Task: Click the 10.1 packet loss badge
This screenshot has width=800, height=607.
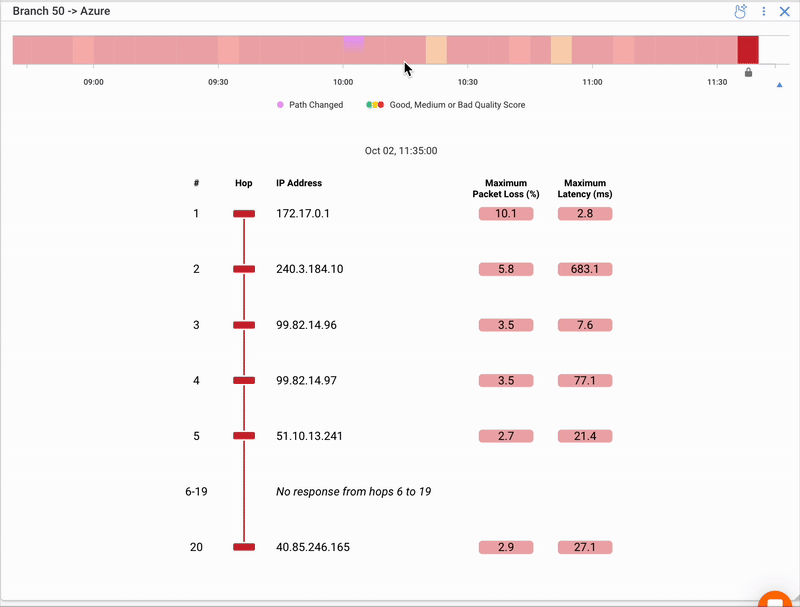Action: (506, 214)
